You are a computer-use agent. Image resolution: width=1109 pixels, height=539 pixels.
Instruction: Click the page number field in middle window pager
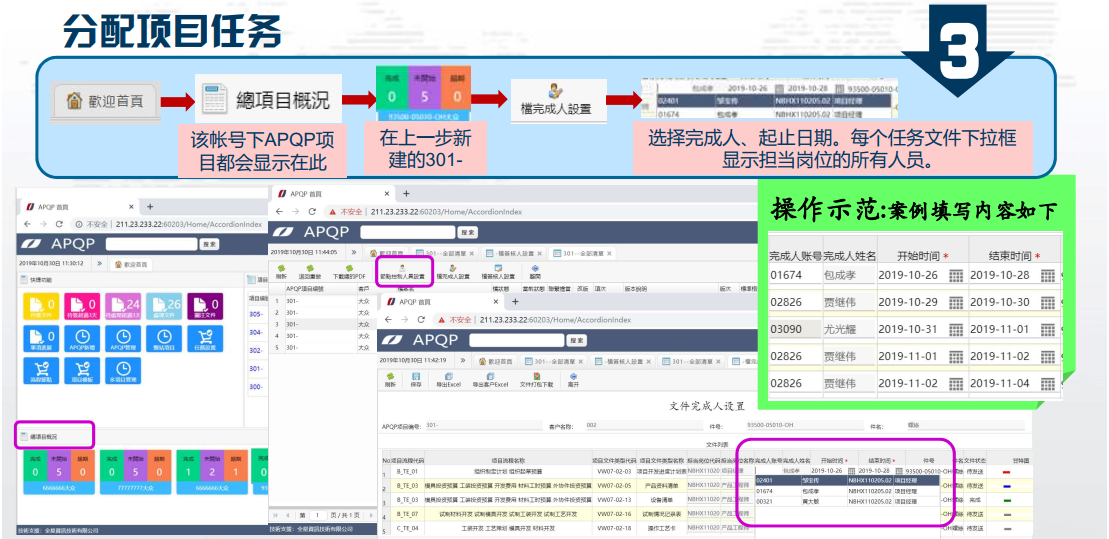pyautogui.click(x=318, y=515)
